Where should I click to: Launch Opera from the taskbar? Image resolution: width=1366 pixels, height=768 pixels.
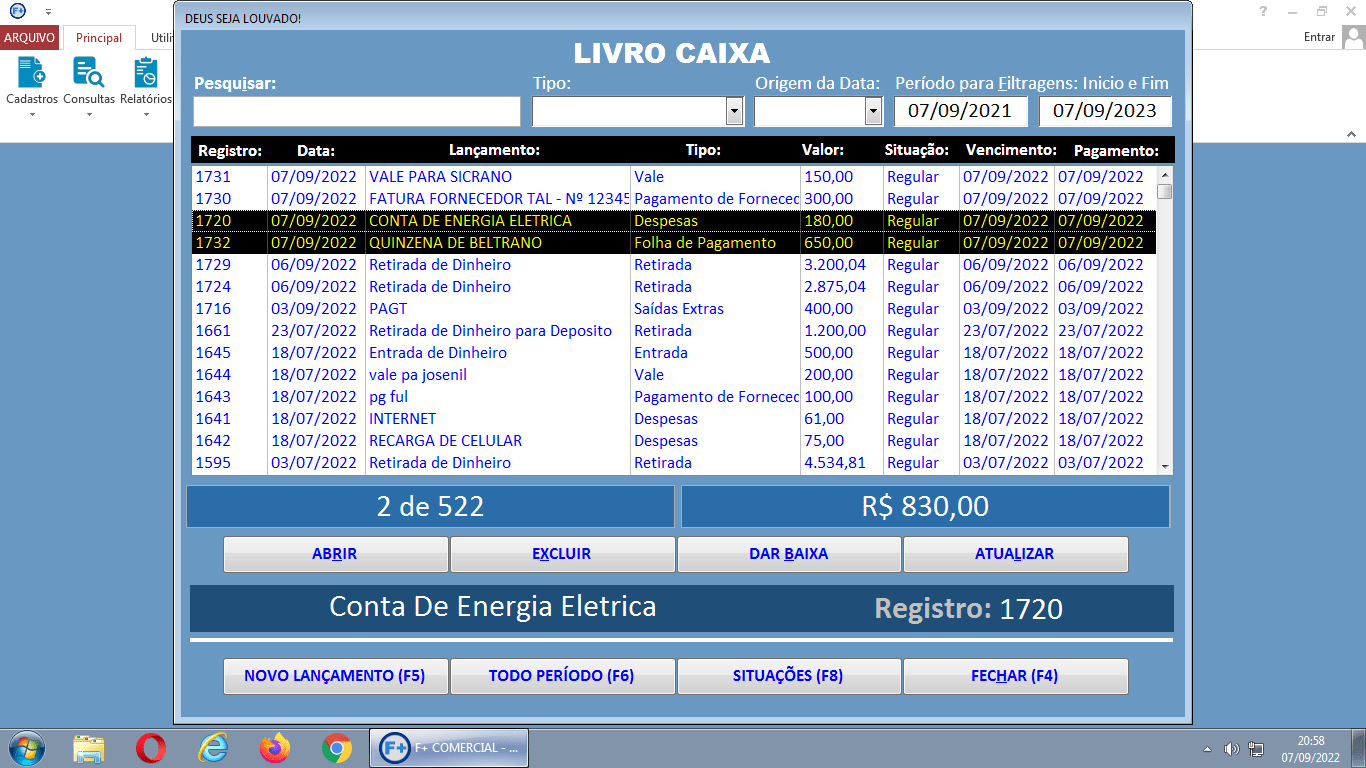151,747
